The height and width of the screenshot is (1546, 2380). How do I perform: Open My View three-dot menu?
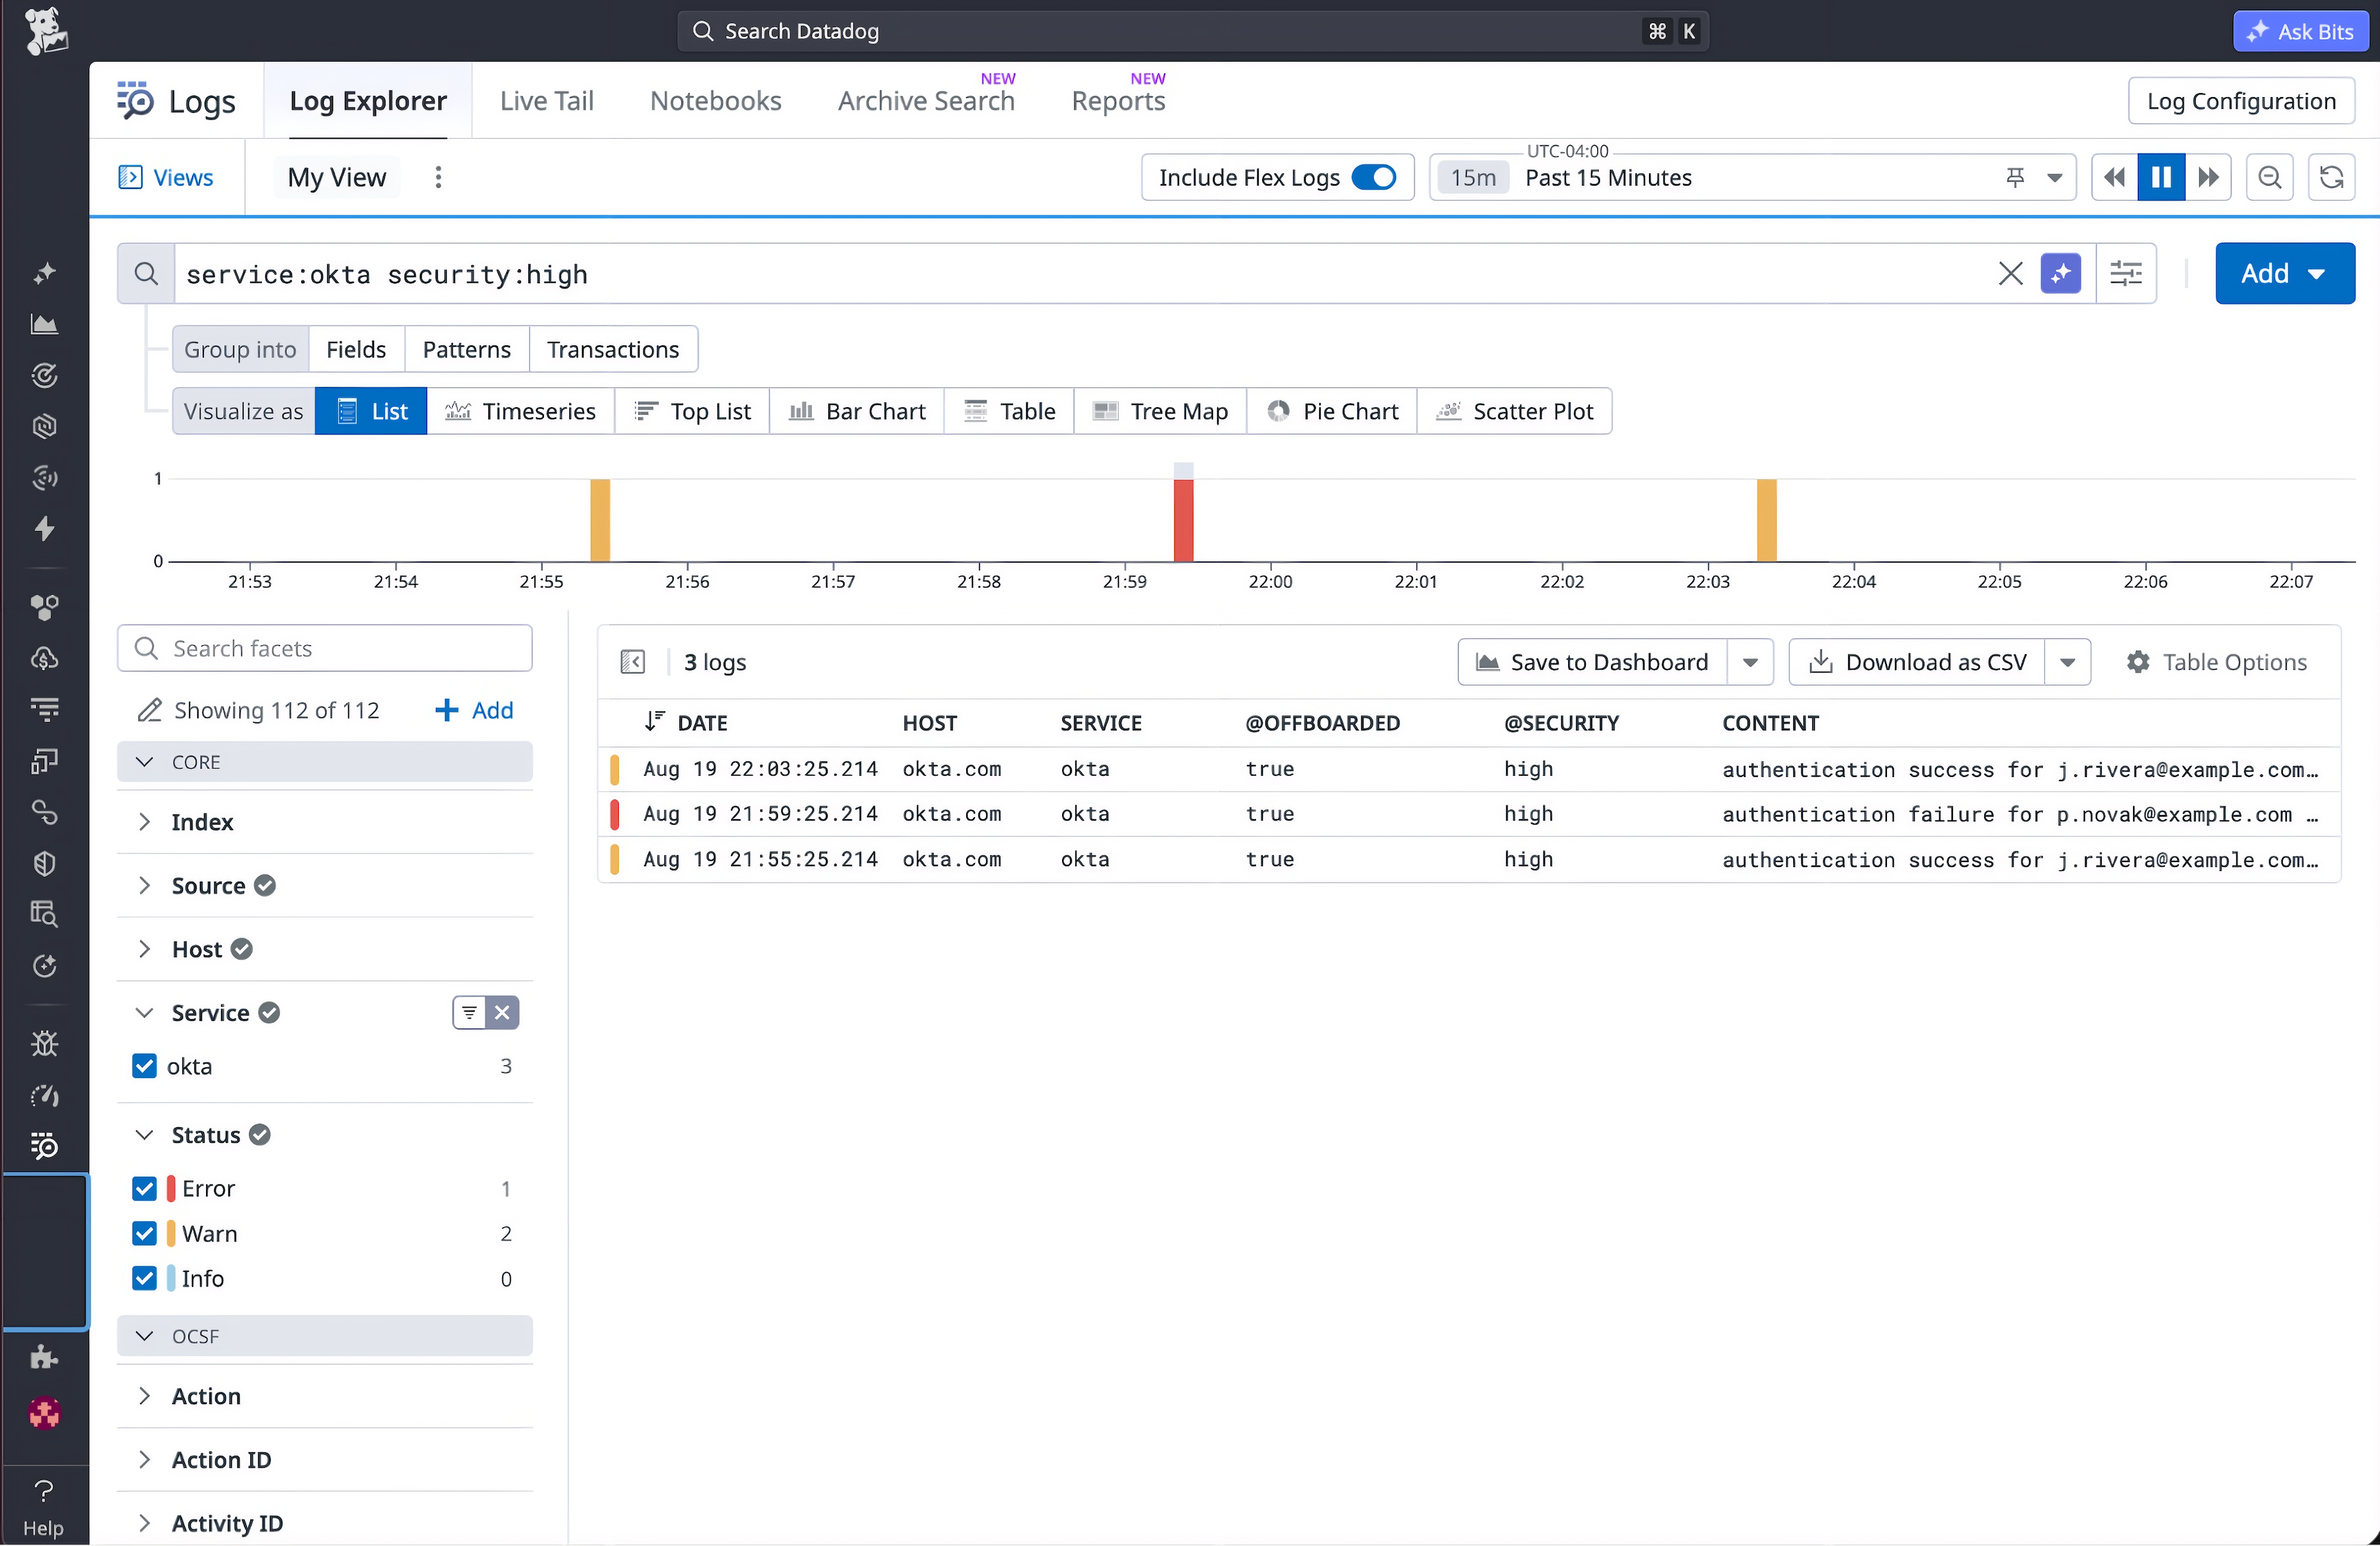tap(438, 177)
